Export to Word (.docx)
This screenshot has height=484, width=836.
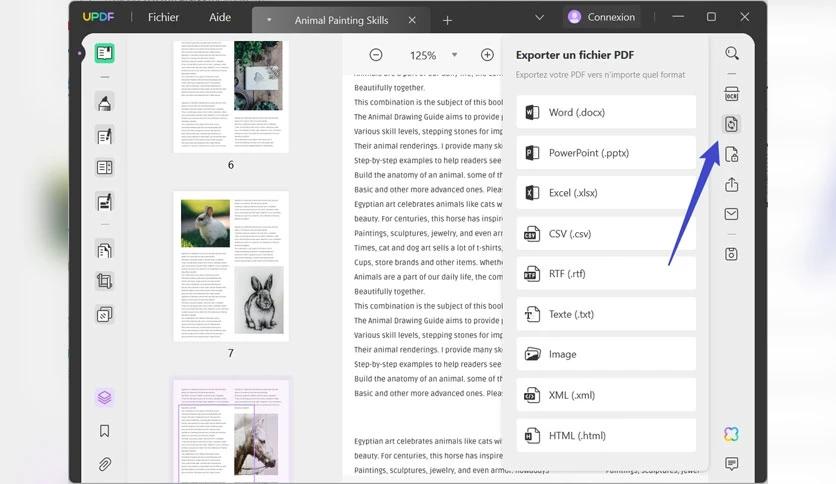pyautogui.click(x=606, y=112)
